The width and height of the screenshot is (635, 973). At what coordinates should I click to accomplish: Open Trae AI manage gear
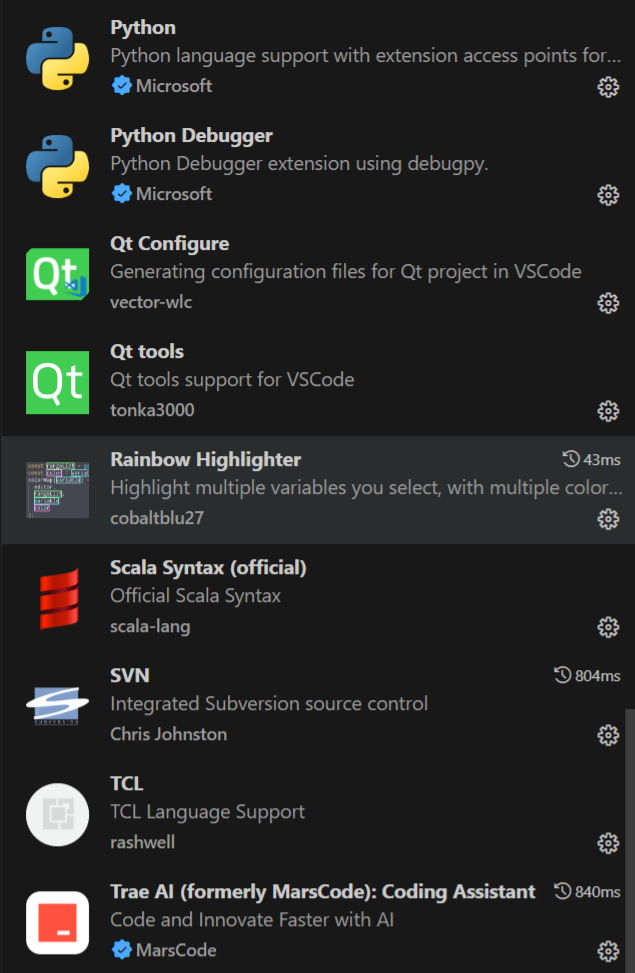pos(608,951)
